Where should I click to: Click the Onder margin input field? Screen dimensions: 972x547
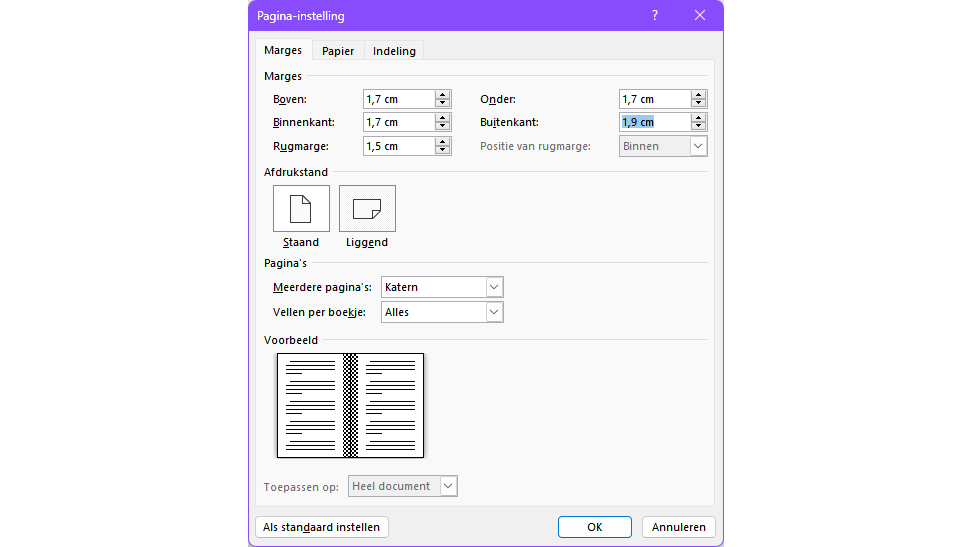[x=655, y=99]
